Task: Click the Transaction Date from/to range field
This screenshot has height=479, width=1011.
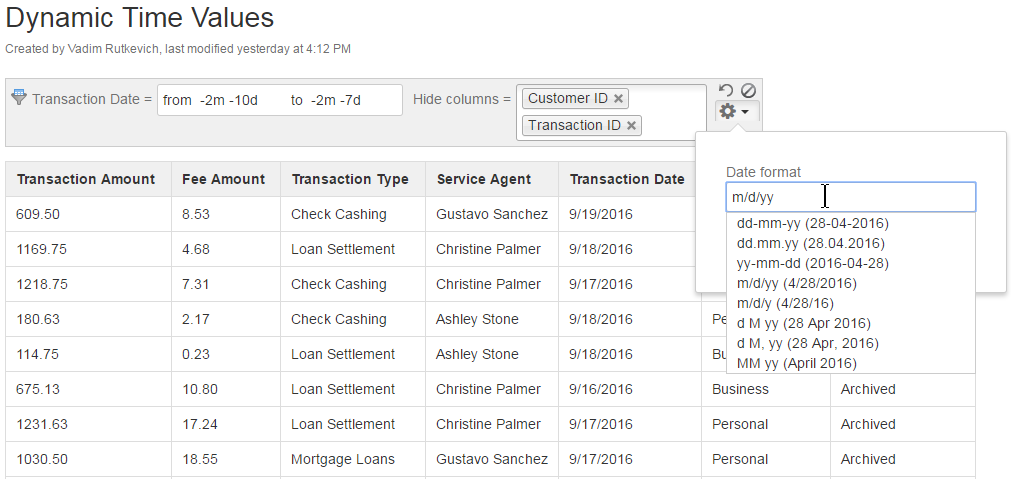Action: pos(279,100)
